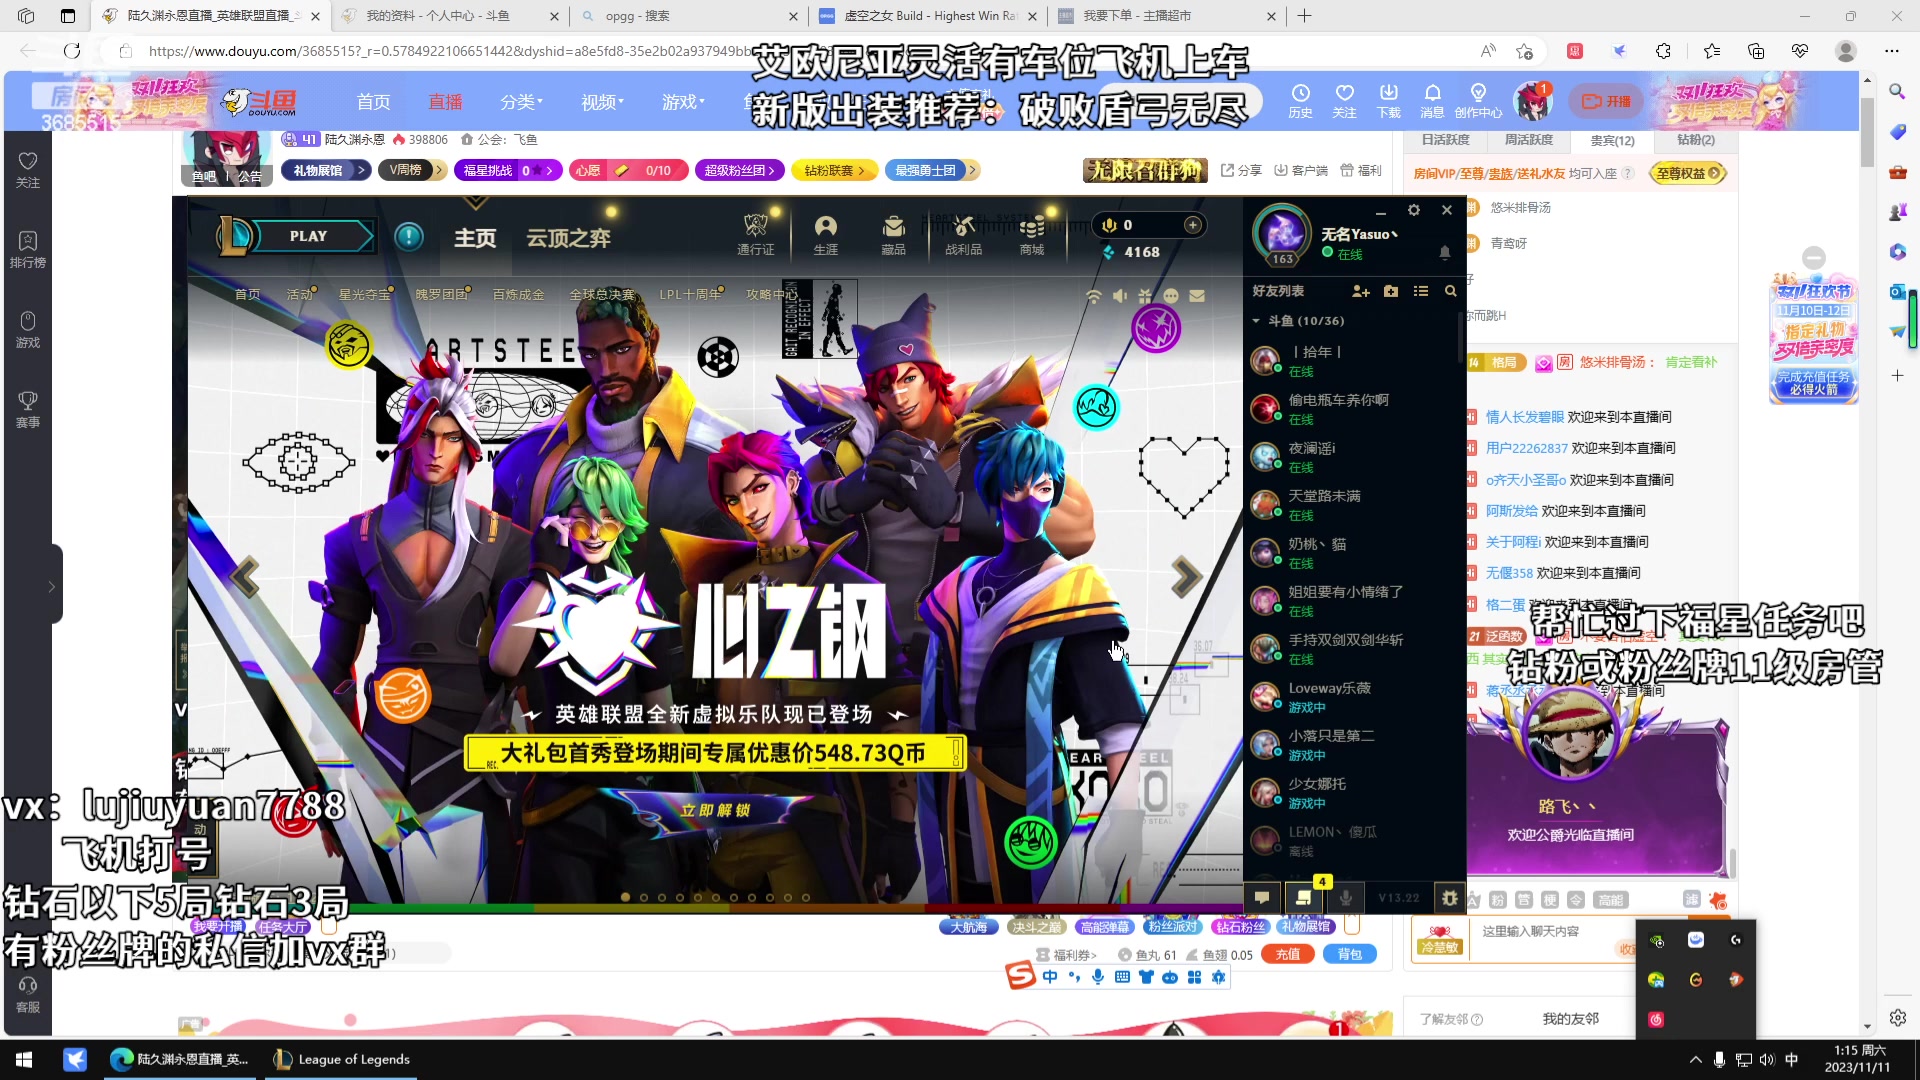Open new browser tab
1920x1080 pixels.
[x=1304, y=16]
